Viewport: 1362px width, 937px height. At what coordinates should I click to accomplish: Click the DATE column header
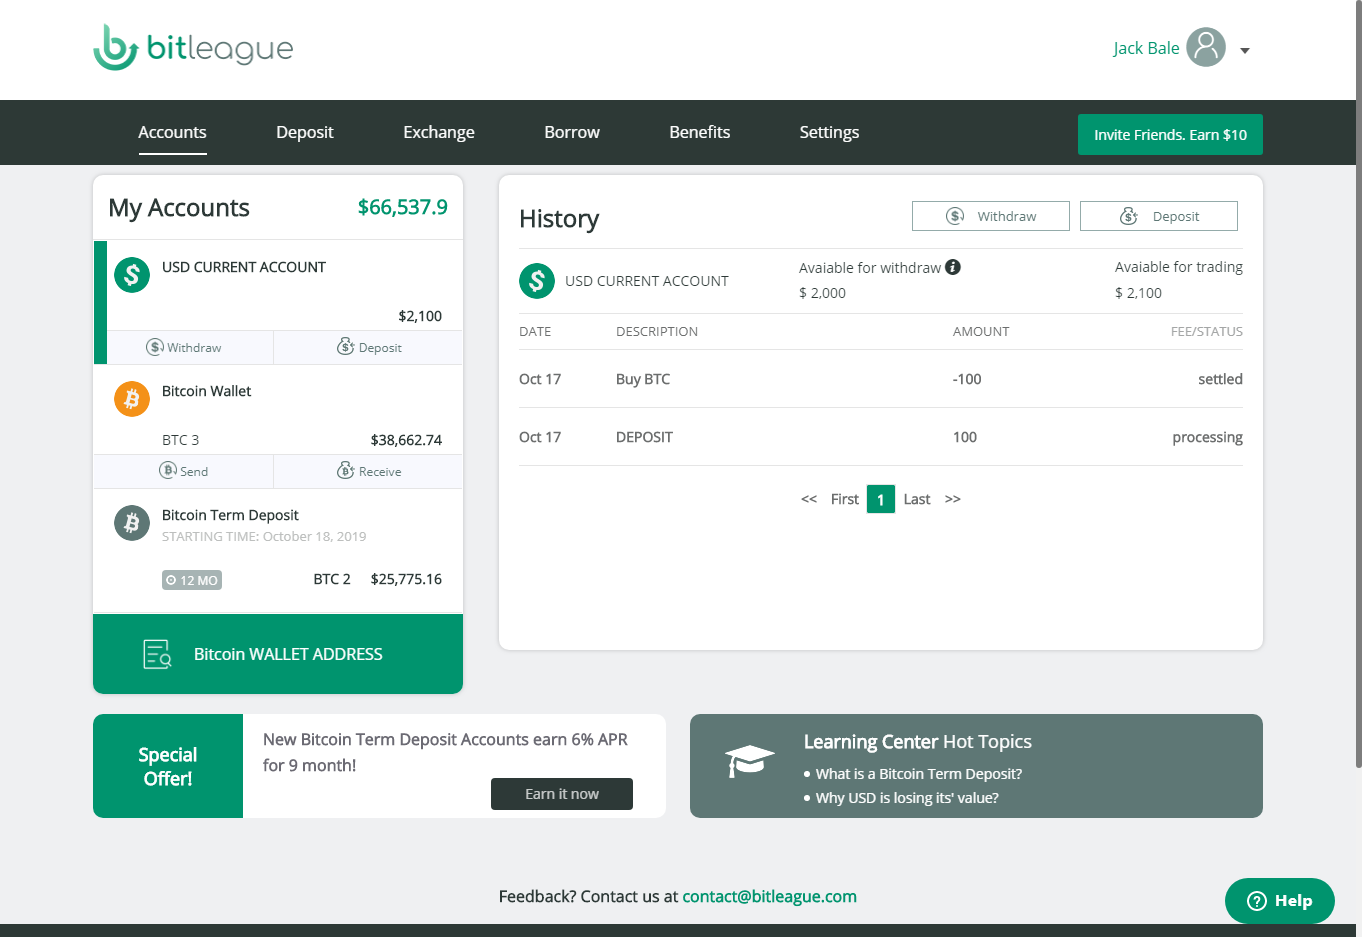point(535,331)
